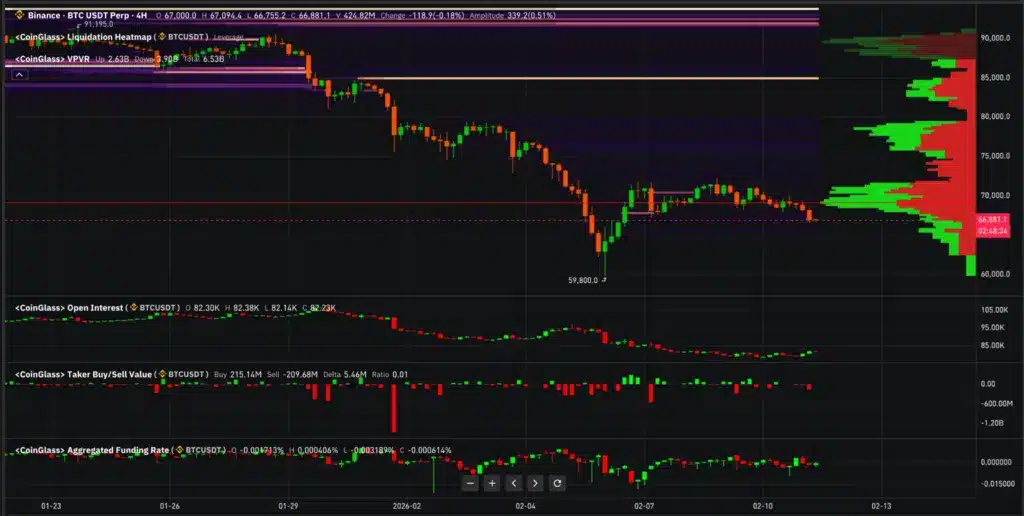The width and height of the screenshot is (1024, 516).
Task: Click the CoinGlass Aggregated Funding Rate title
Action: (x=92, y=450)
